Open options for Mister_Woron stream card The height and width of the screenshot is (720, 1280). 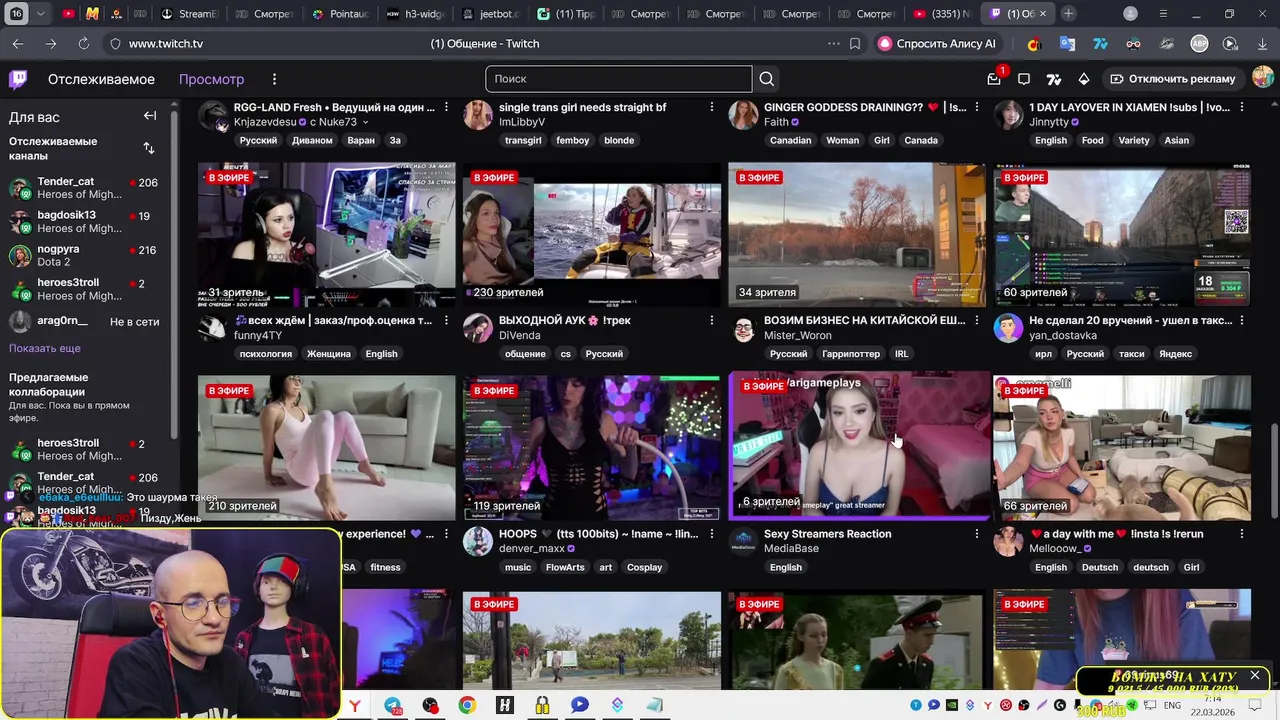pyautogui.click(x=977, y=321)
